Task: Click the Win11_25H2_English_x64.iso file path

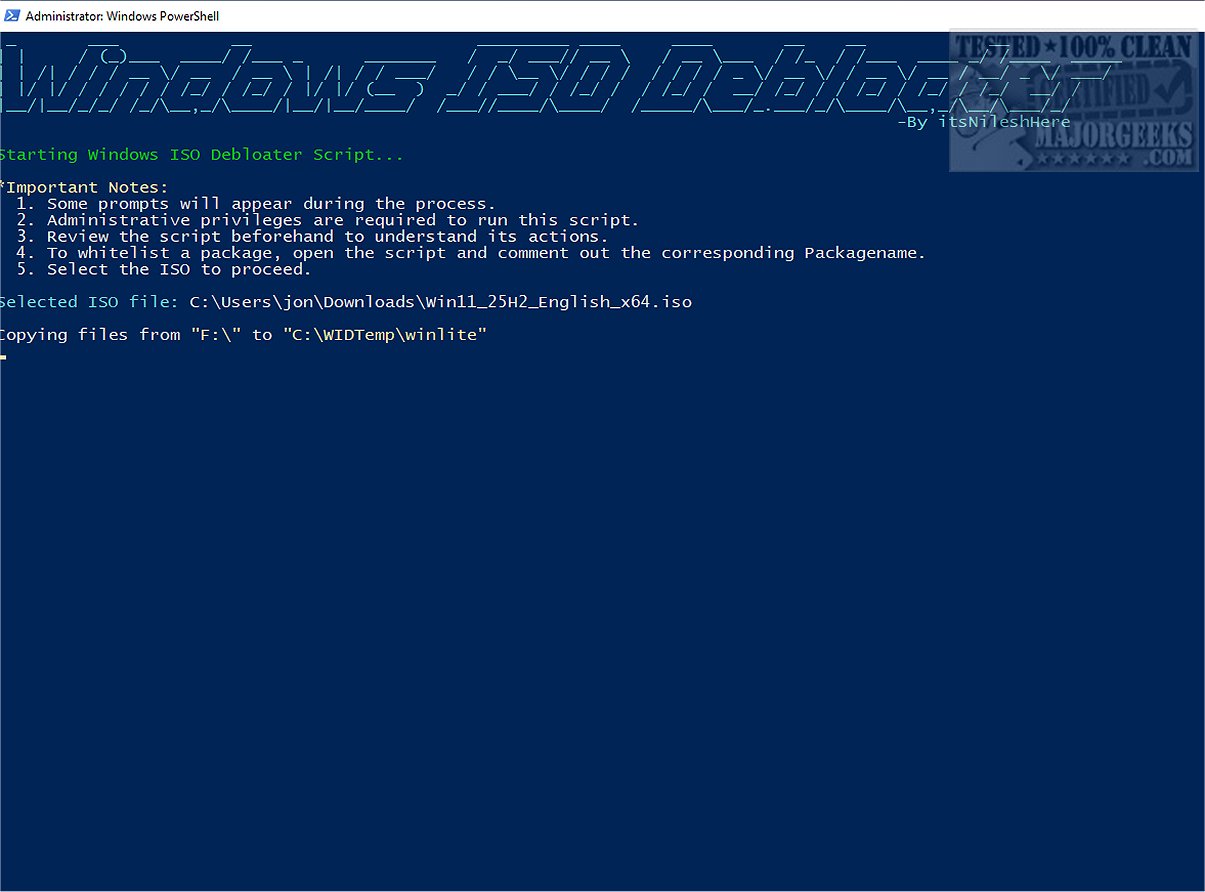Action: pyautogui.click(x=440, y=302)
